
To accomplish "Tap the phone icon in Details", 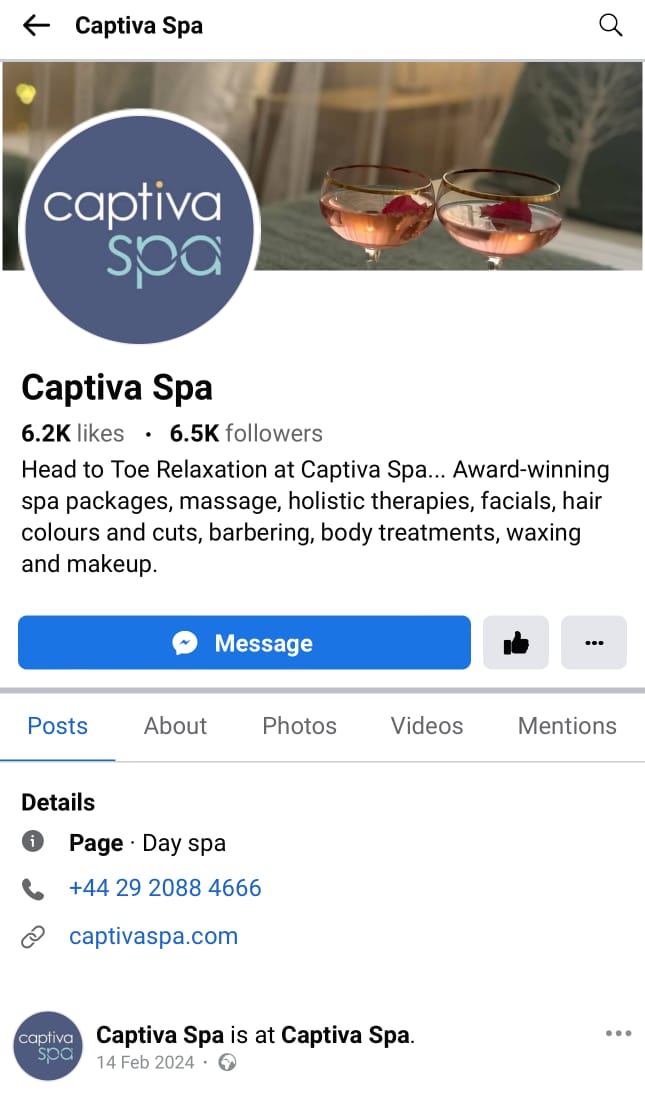I will point(33,889).
